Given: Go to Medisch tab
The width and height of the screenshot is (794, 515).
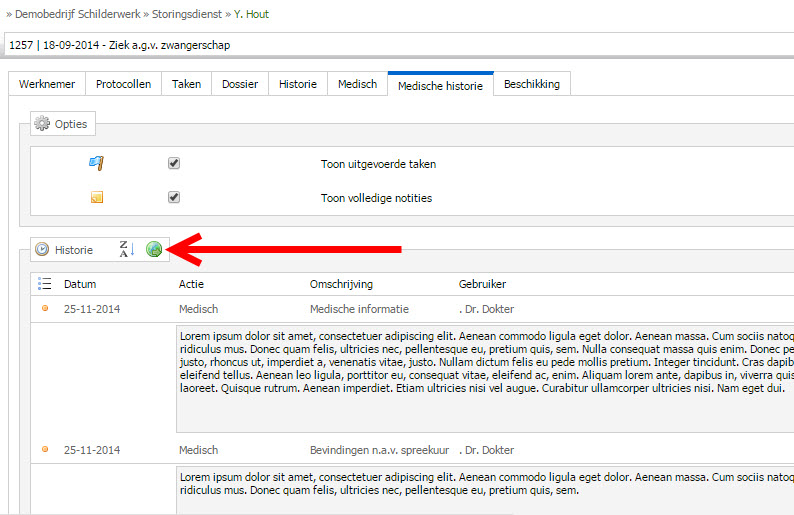Looking at the screenshot, I should pyautogui.click(x=358, y=84).
